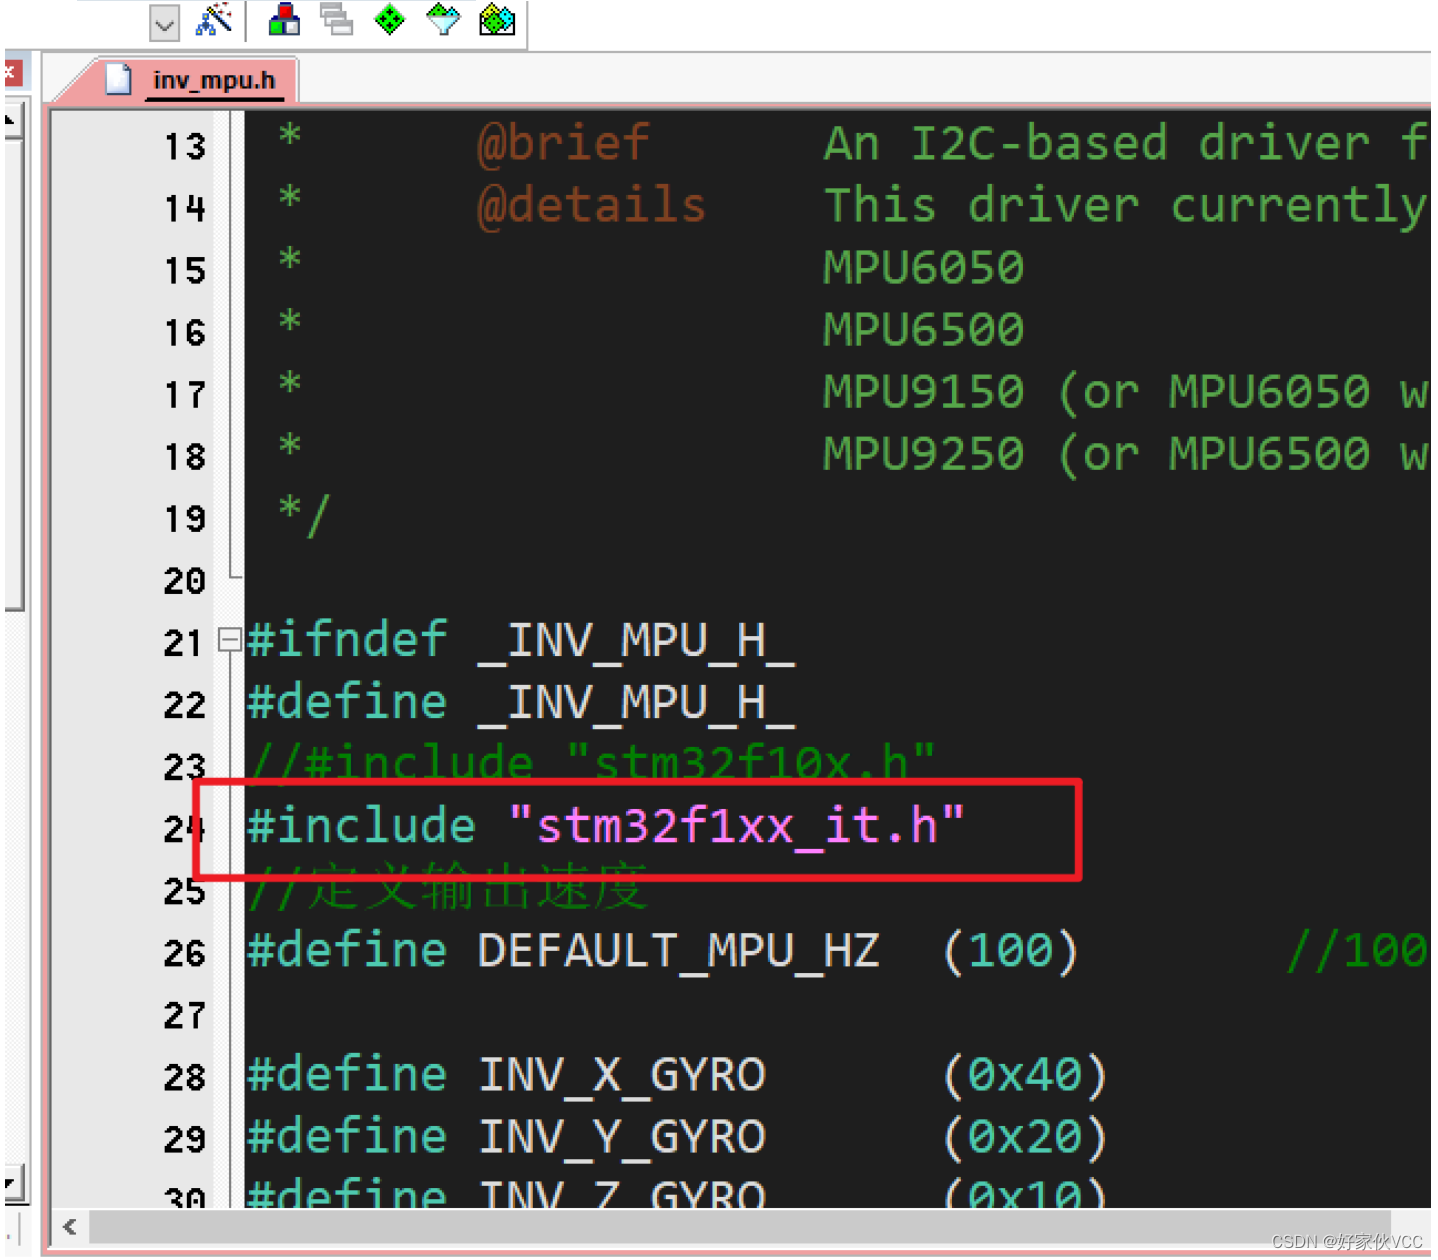Click the MPU6500 text on line 16
1438x1260 pixels.
coord(924,329)
